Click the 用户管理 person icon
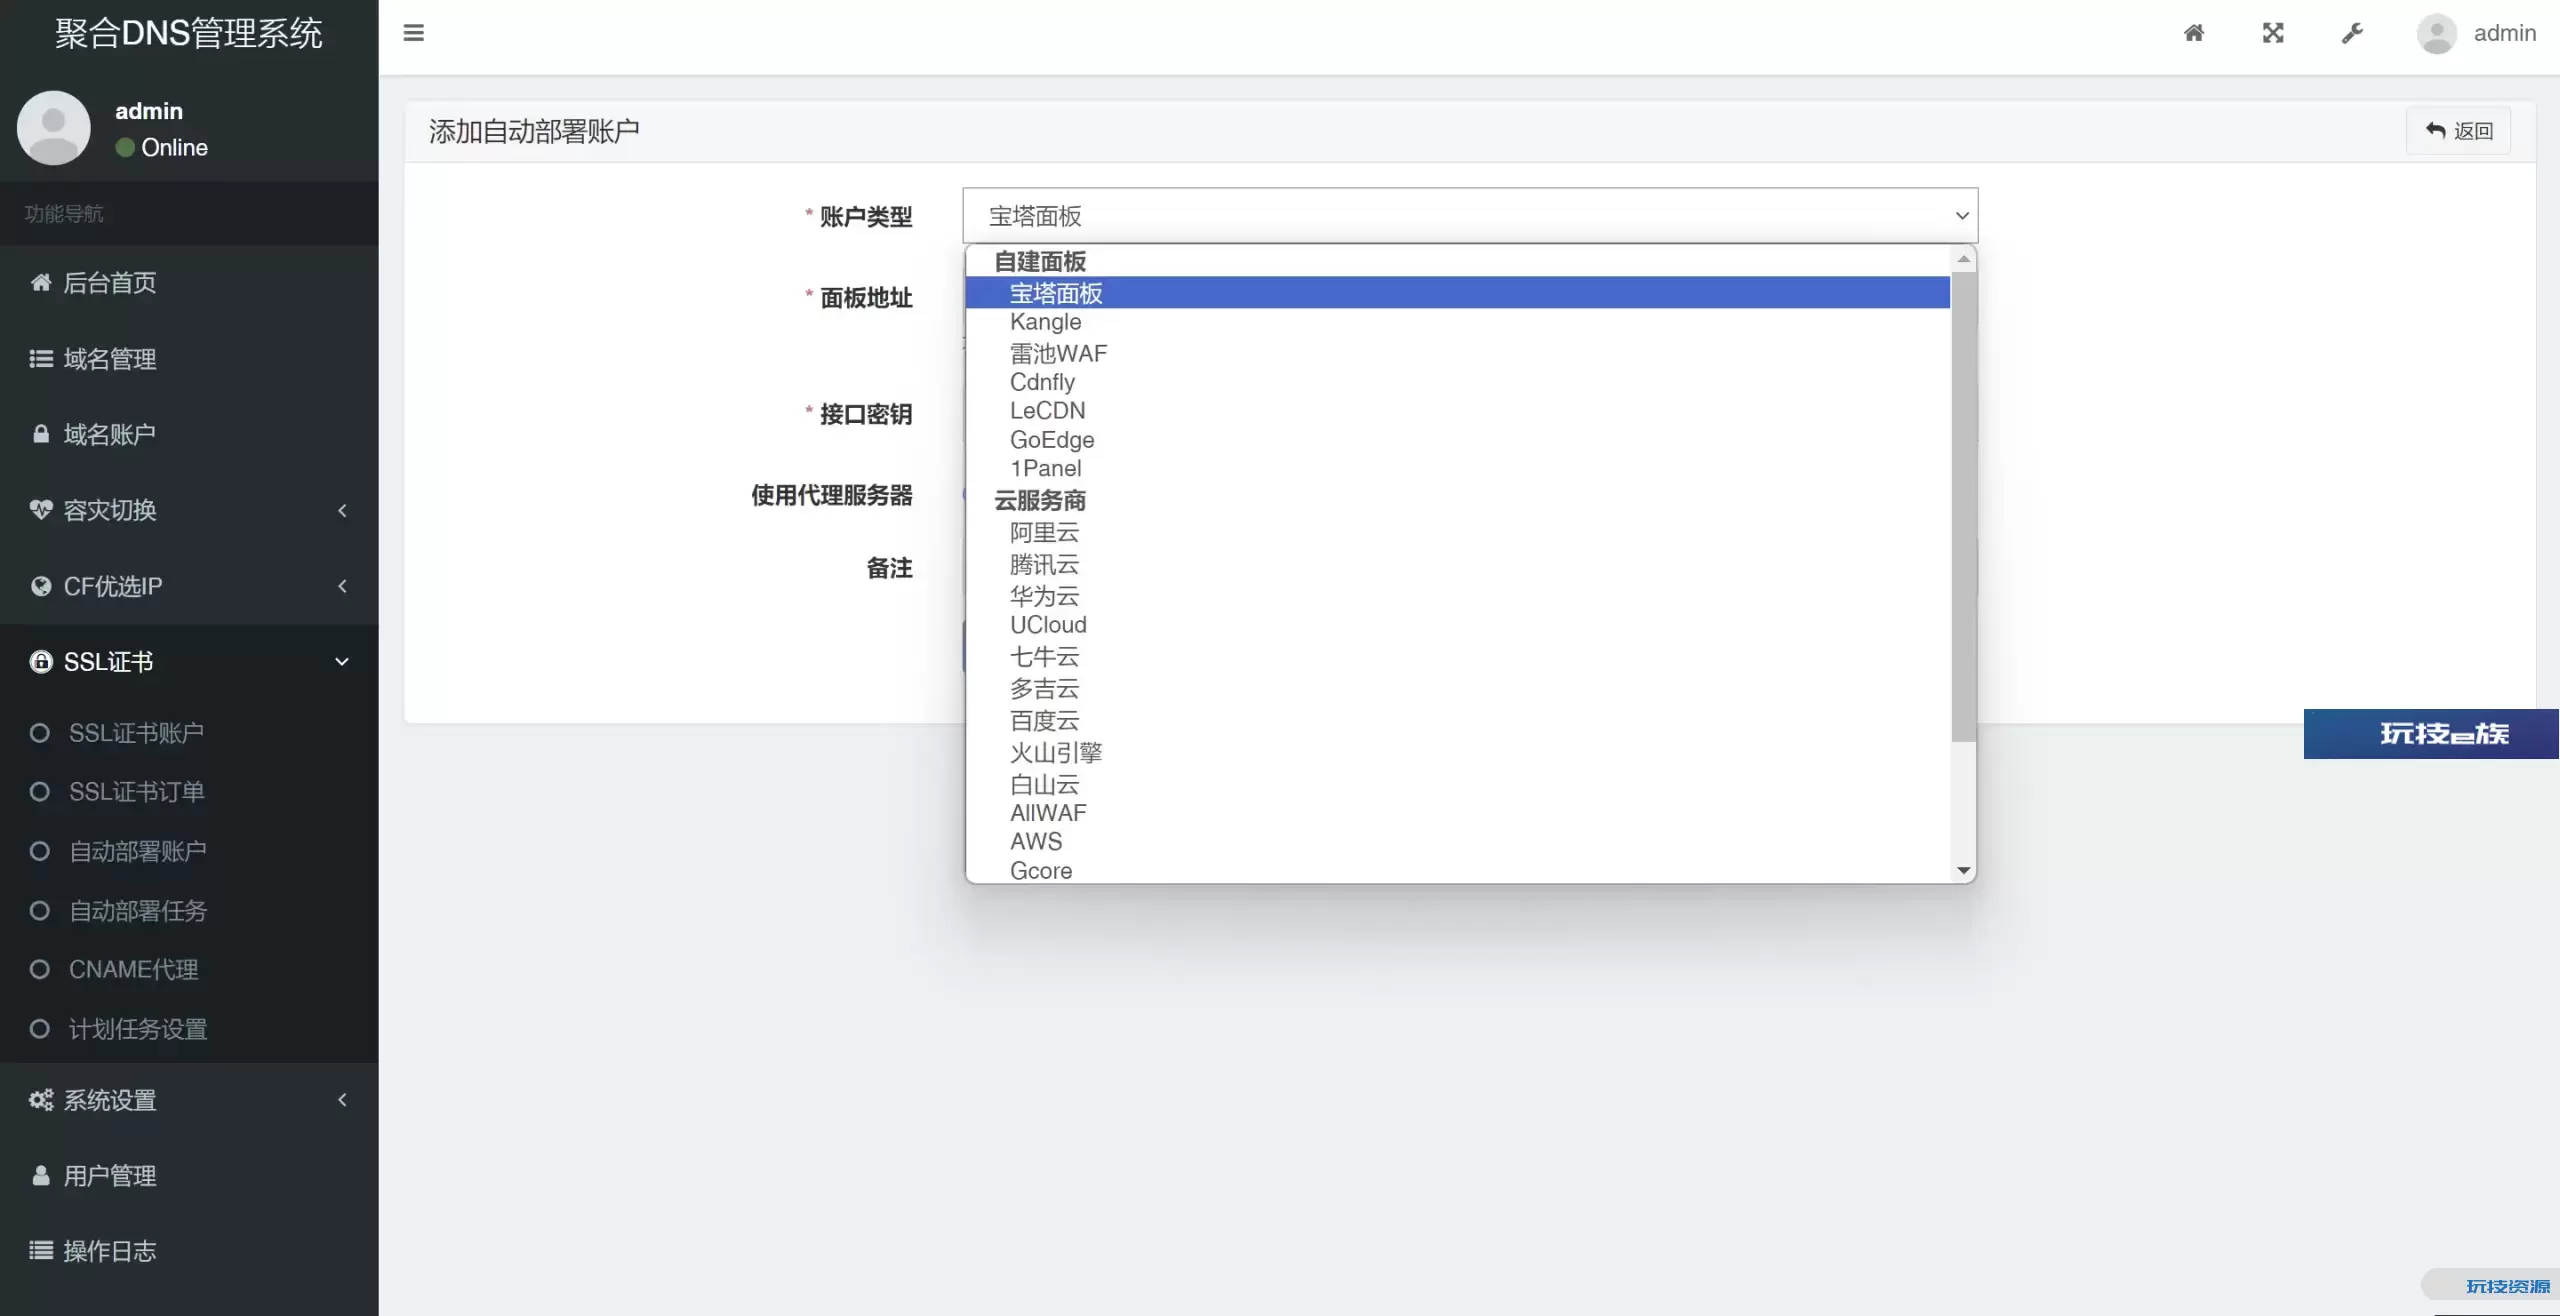The image size is (2560, 1316). tap(41, 1176)
